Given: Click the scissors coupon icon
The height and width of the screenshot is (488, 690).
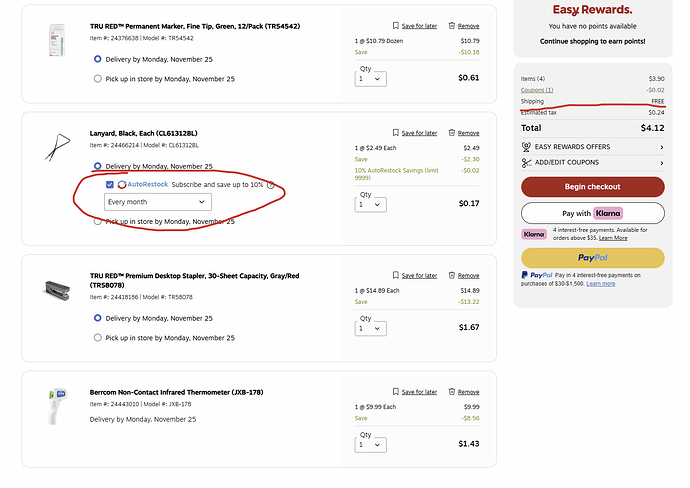Looking at the screenshot, I should (526, 163).
